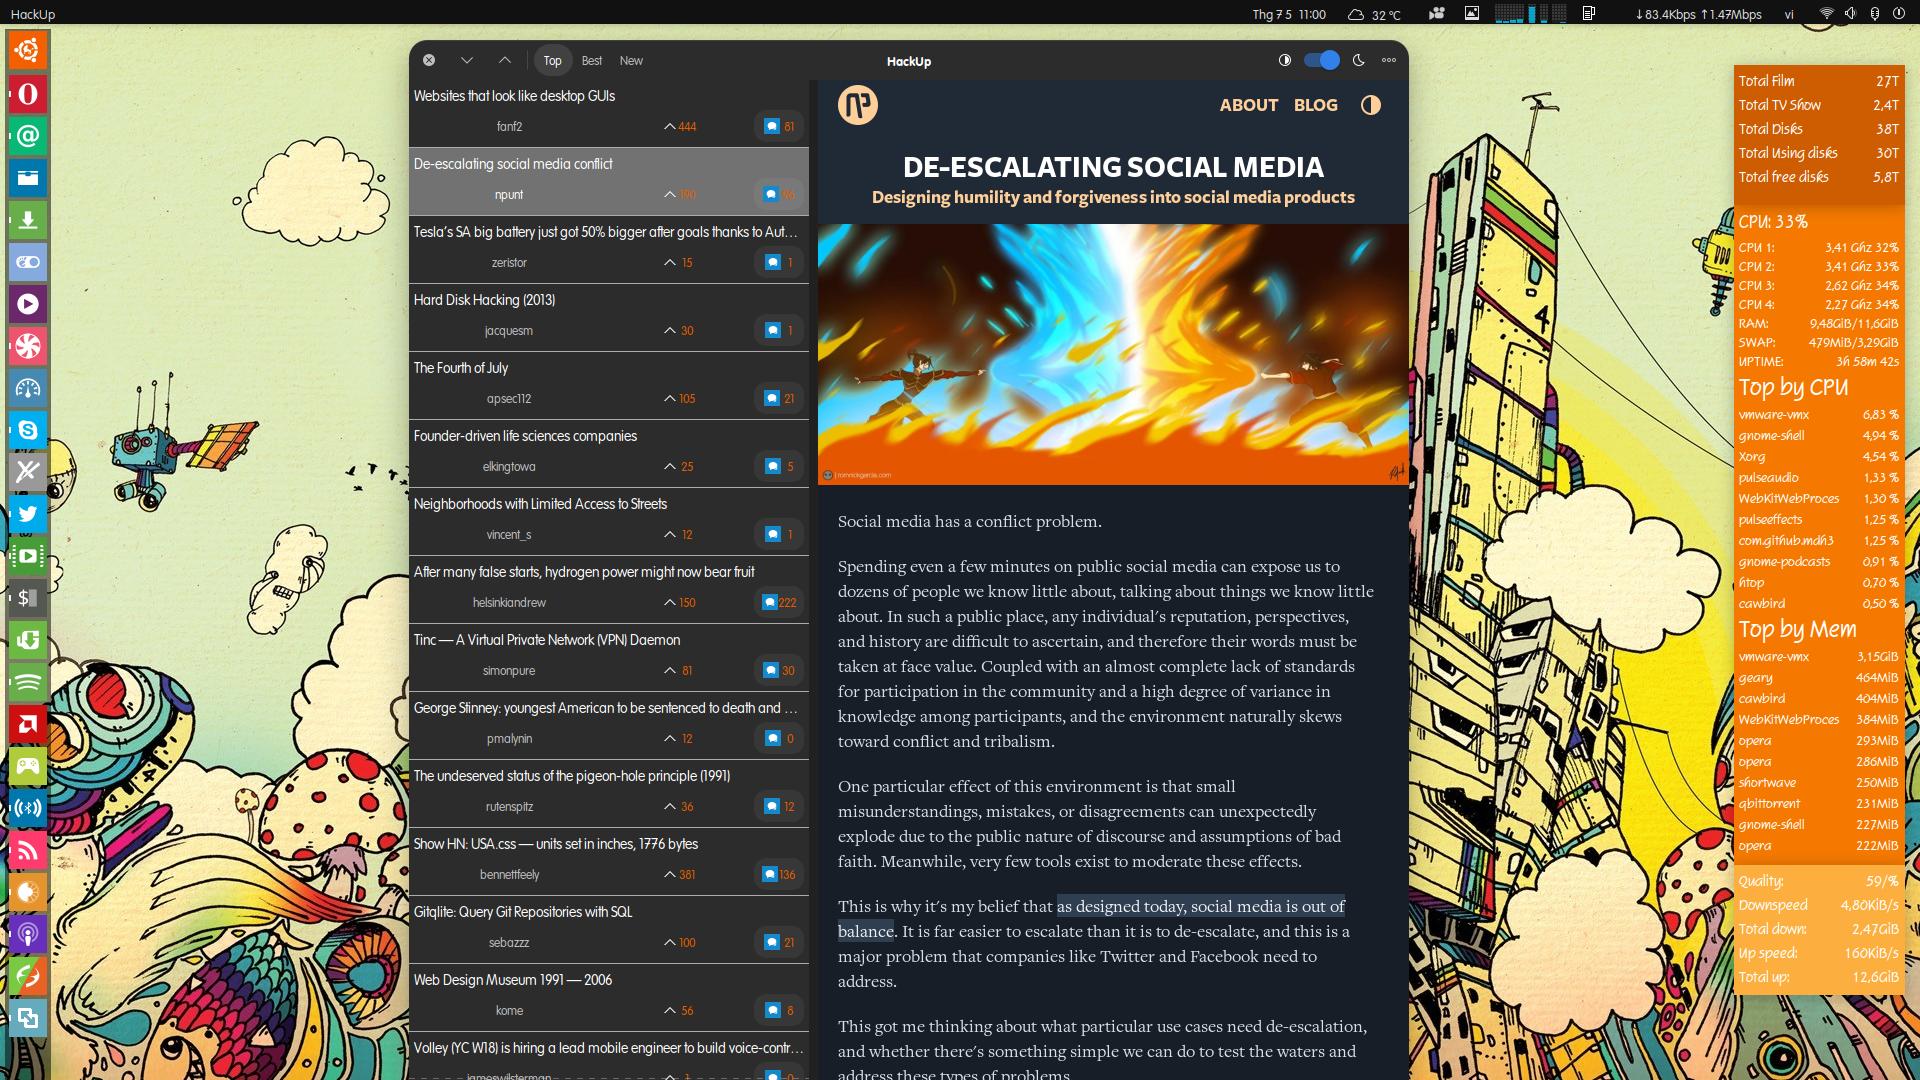Upvote the story by fanf2
This screenshot has height=1080, width=1920.
pos(680,126)
